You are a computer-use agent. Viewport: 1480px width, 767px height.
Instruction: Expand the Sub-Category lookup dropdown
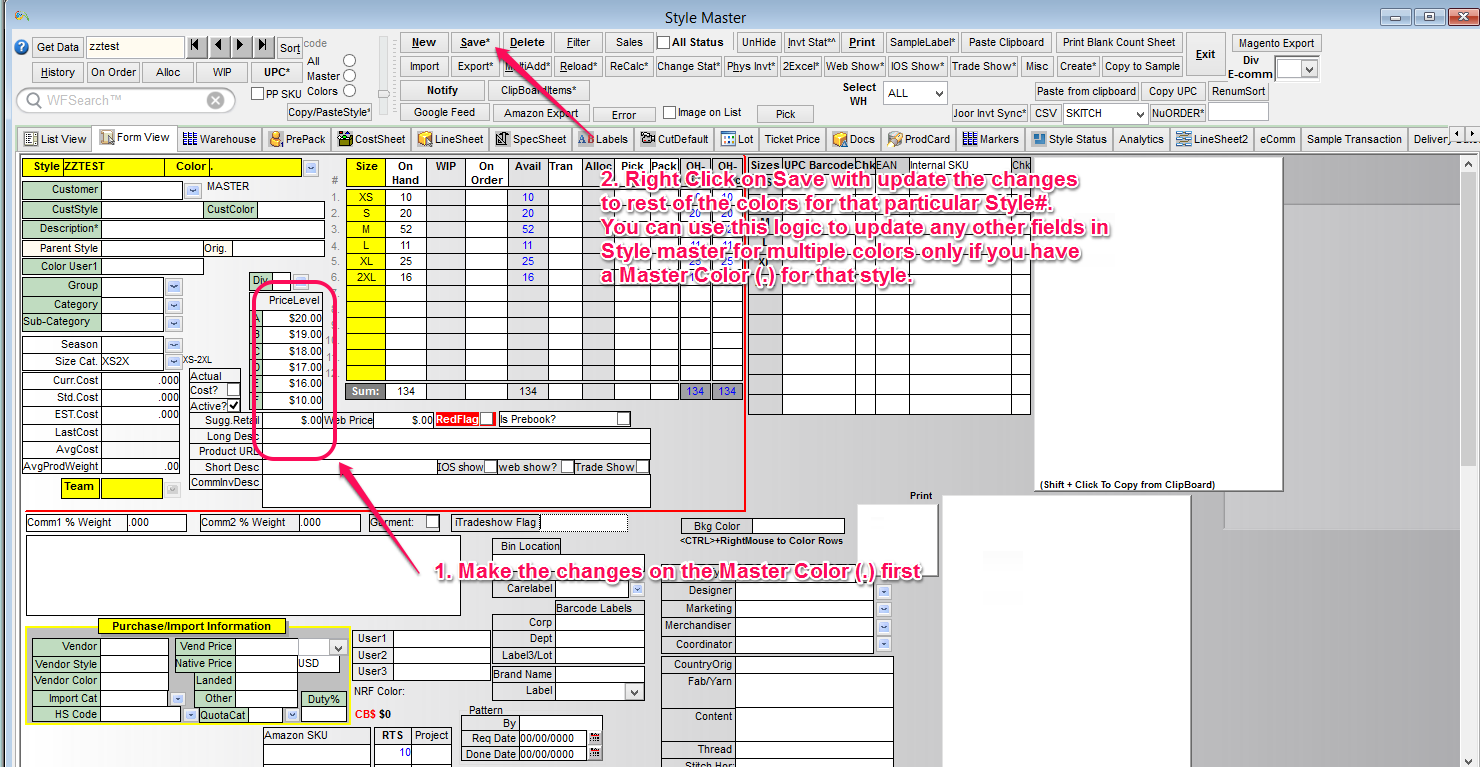tap(174, 323)
